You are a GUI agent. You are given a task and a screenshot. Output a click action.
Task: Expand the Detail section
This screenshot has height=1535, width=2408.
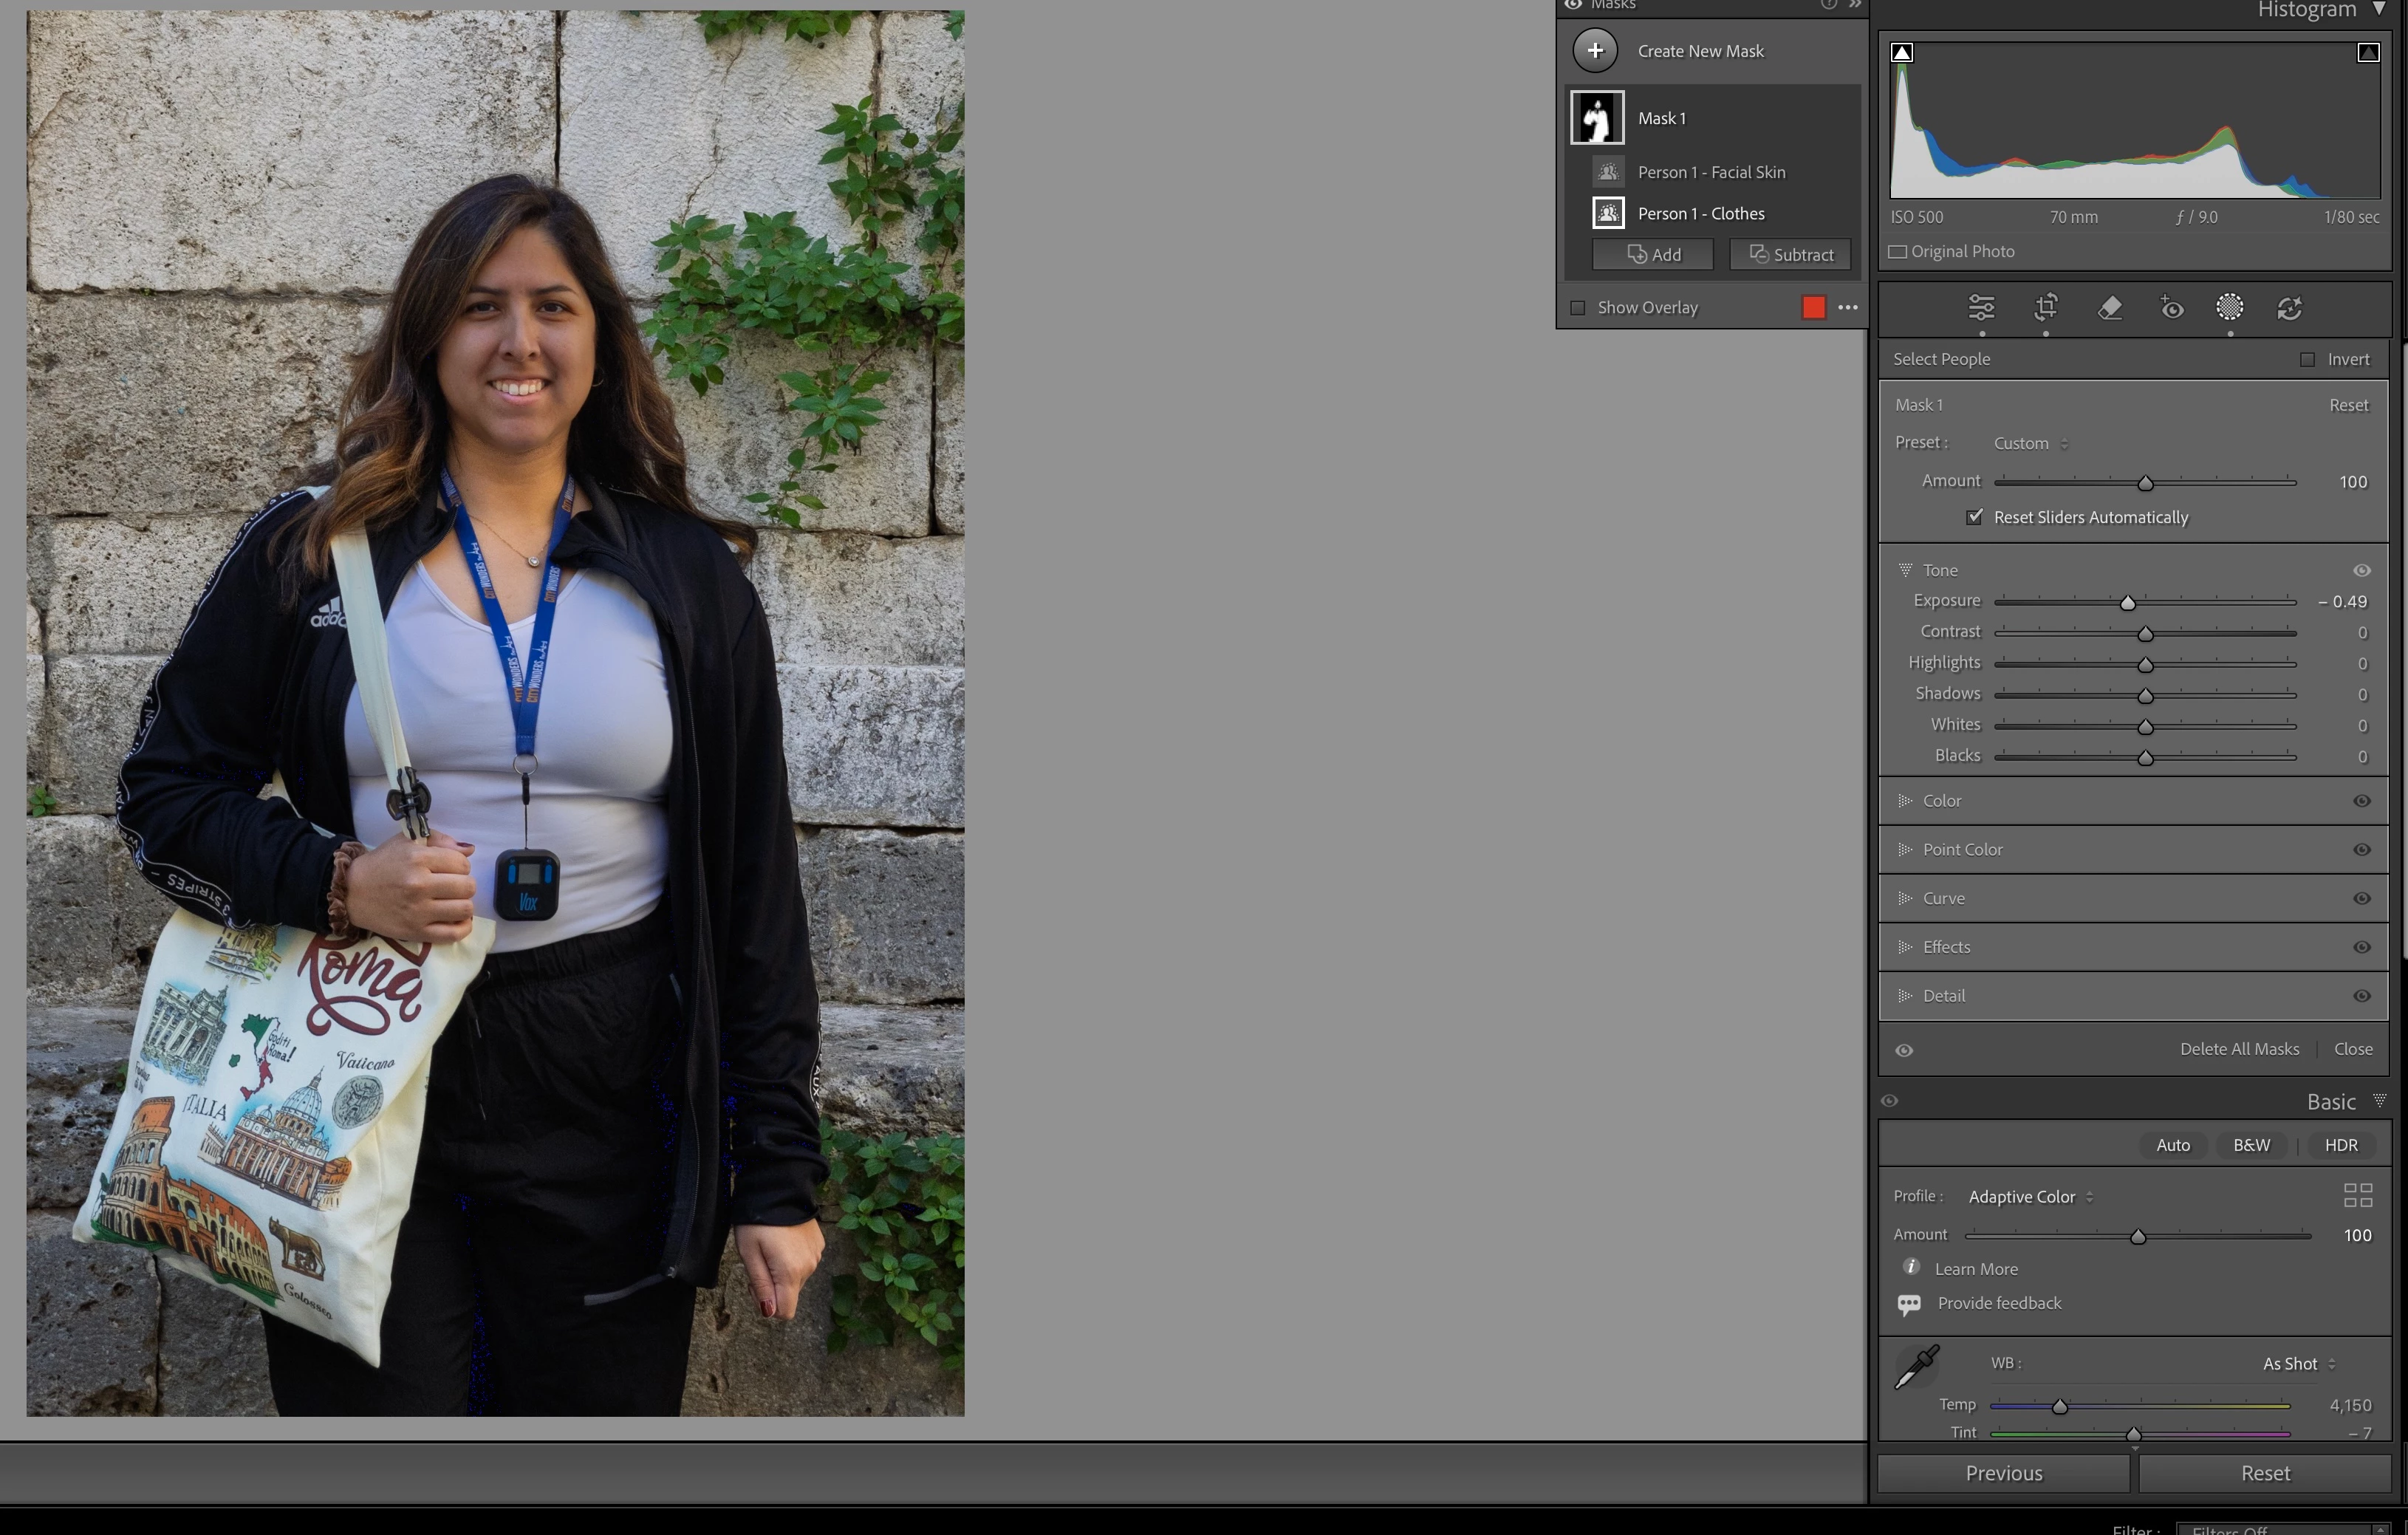(x=1904, y=996)
